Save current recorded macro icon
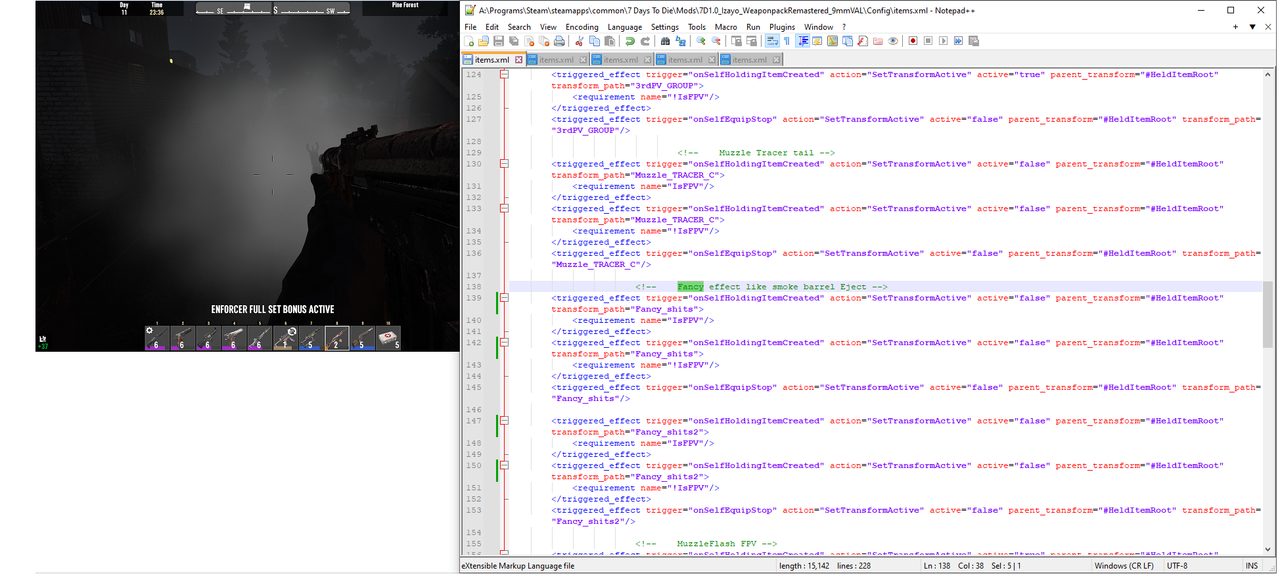 point(973,41)
